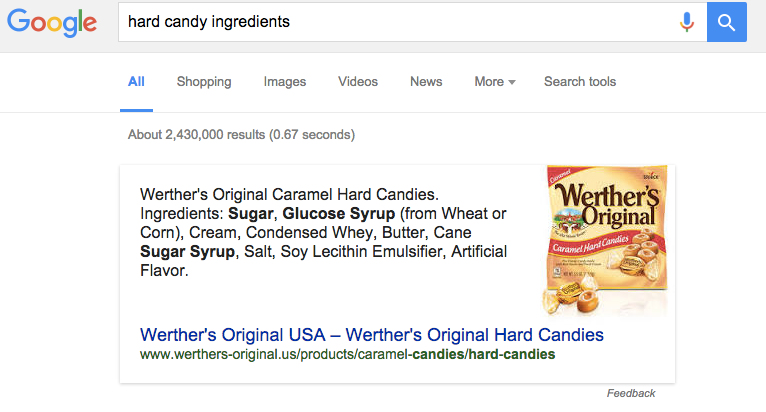Click the 'About 2,430,000 results' text

tap(242, 134)
